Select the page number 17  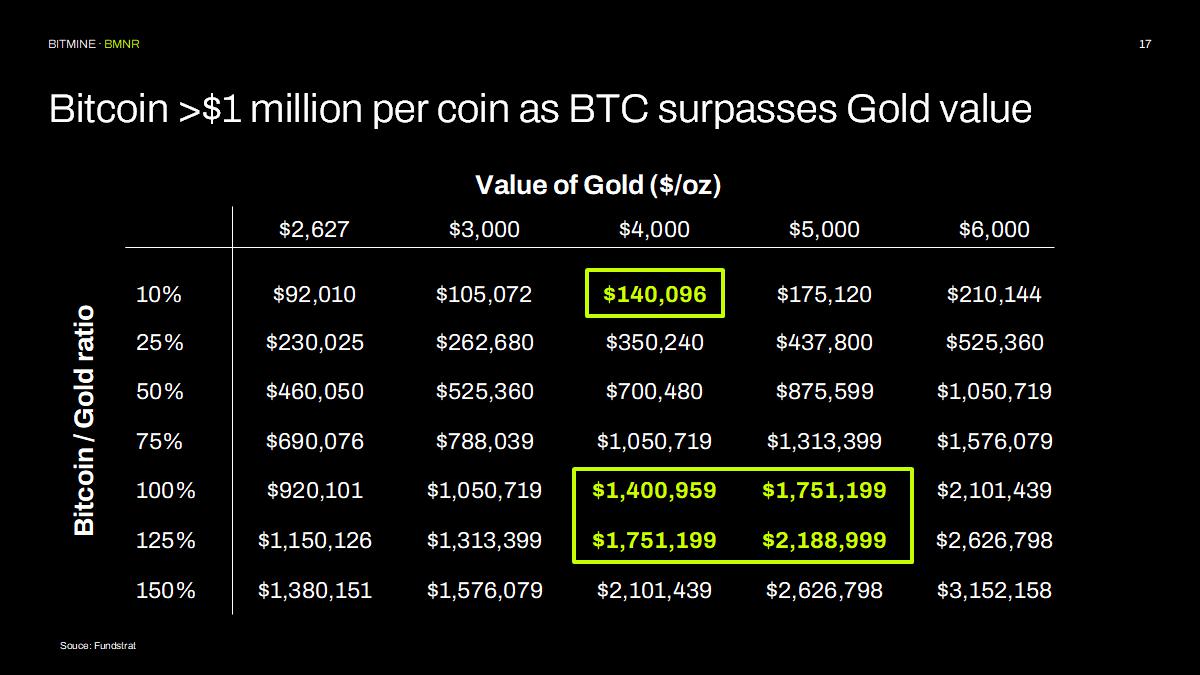[1145, 45]
